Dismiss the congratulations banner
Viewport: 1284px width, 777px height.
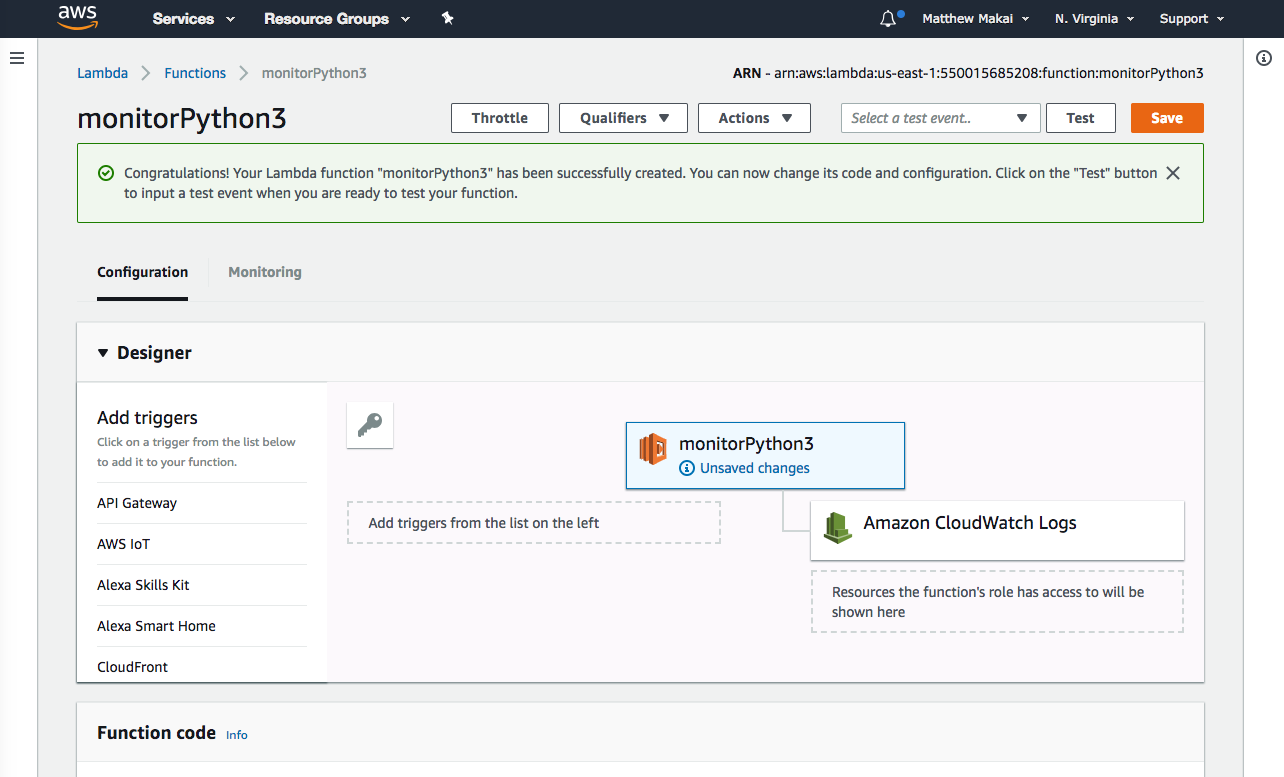click(x=1172, y=172)
